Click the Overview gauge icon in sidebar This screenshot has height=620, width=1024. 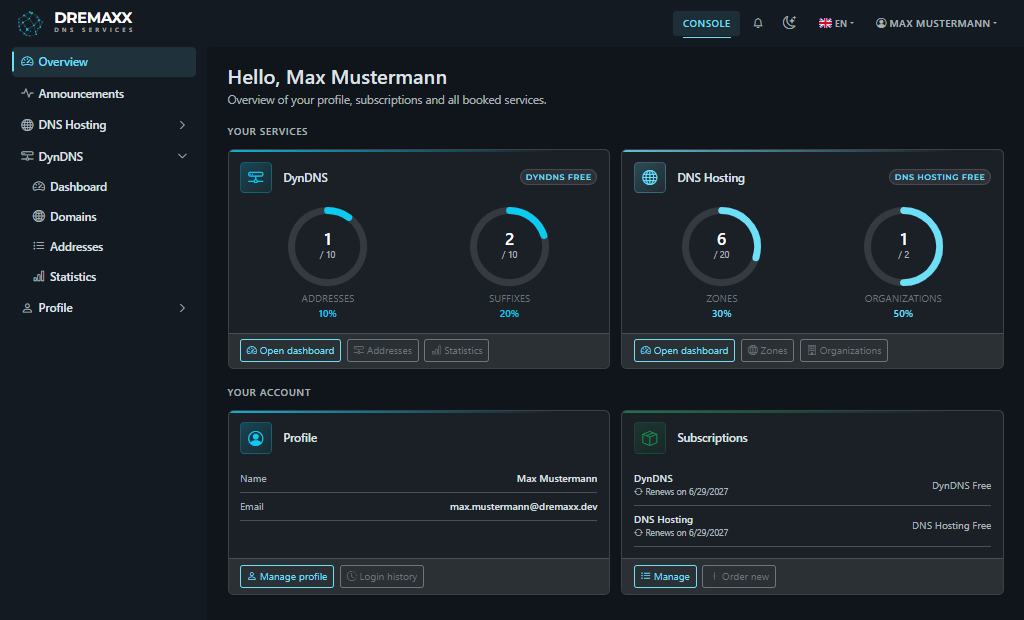(x=27, y=61)
